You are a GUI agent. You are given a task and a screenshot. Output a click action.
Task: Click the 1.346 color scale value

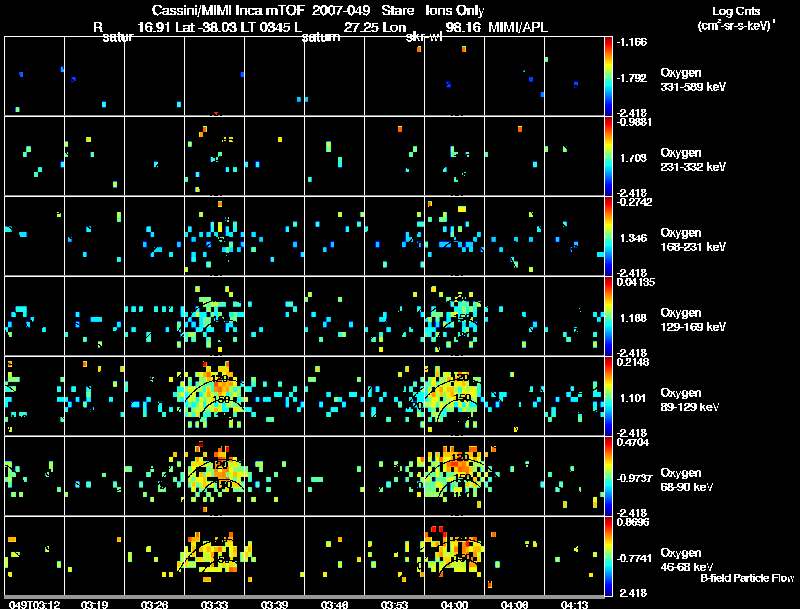[x=633, y=238]
